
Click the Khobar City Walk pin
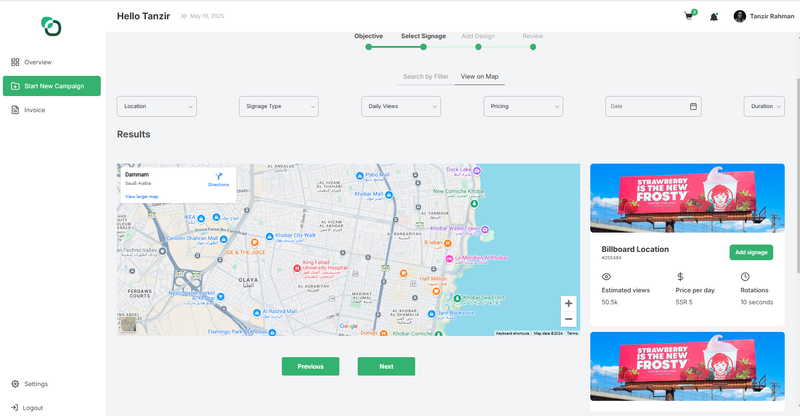[x=269, y=237]
